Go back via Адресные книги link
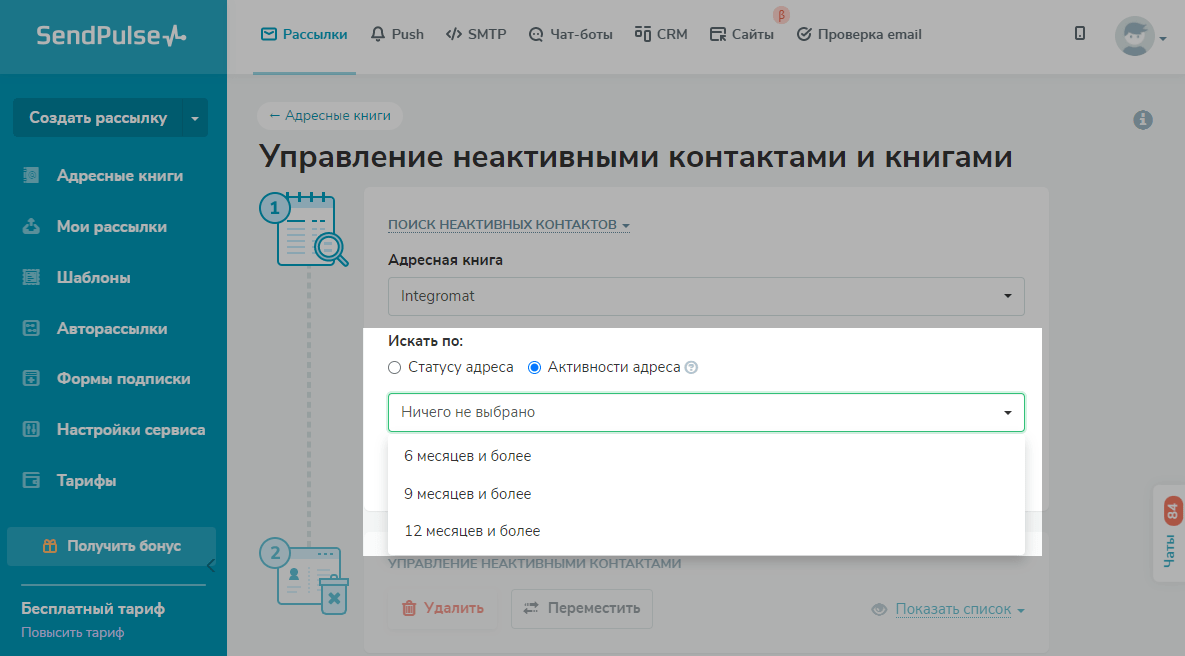1185x656 pixels. pos(330,116)
